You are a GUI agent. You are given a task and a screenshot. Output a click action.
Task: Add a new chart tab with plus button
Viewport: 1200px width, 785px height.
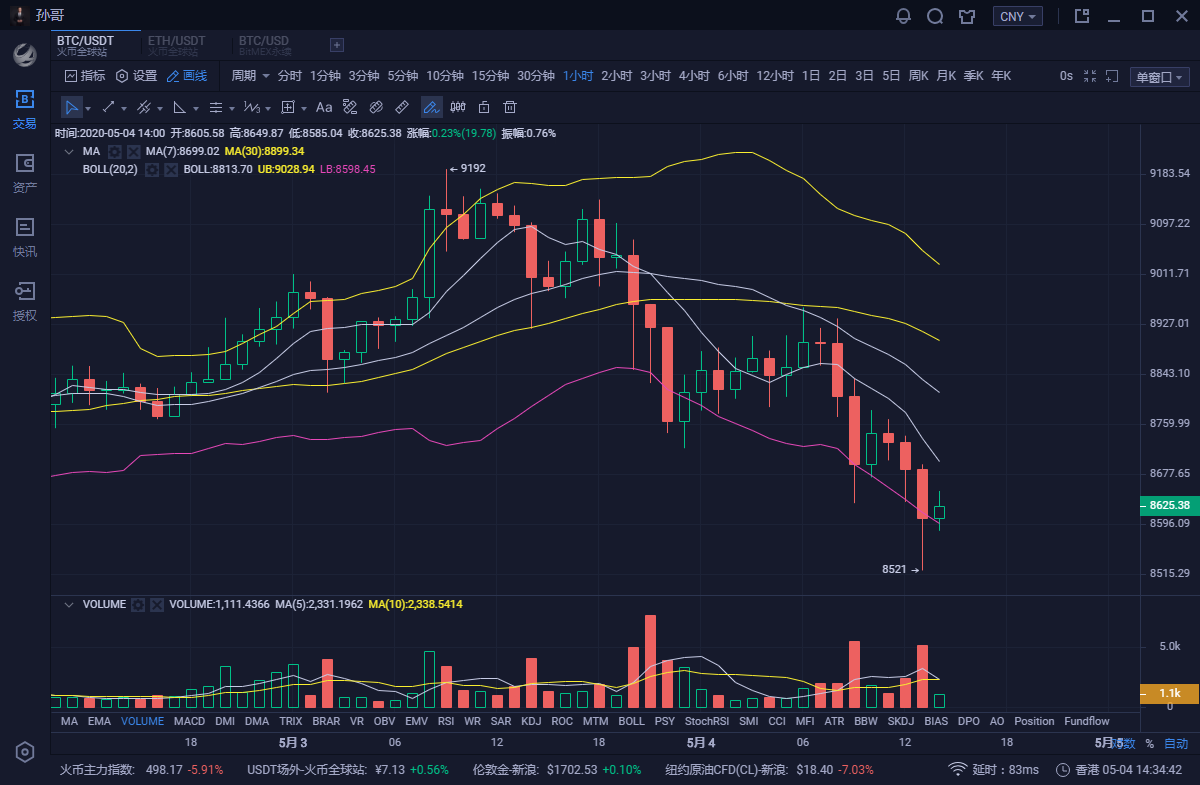(x=337, y=45)
